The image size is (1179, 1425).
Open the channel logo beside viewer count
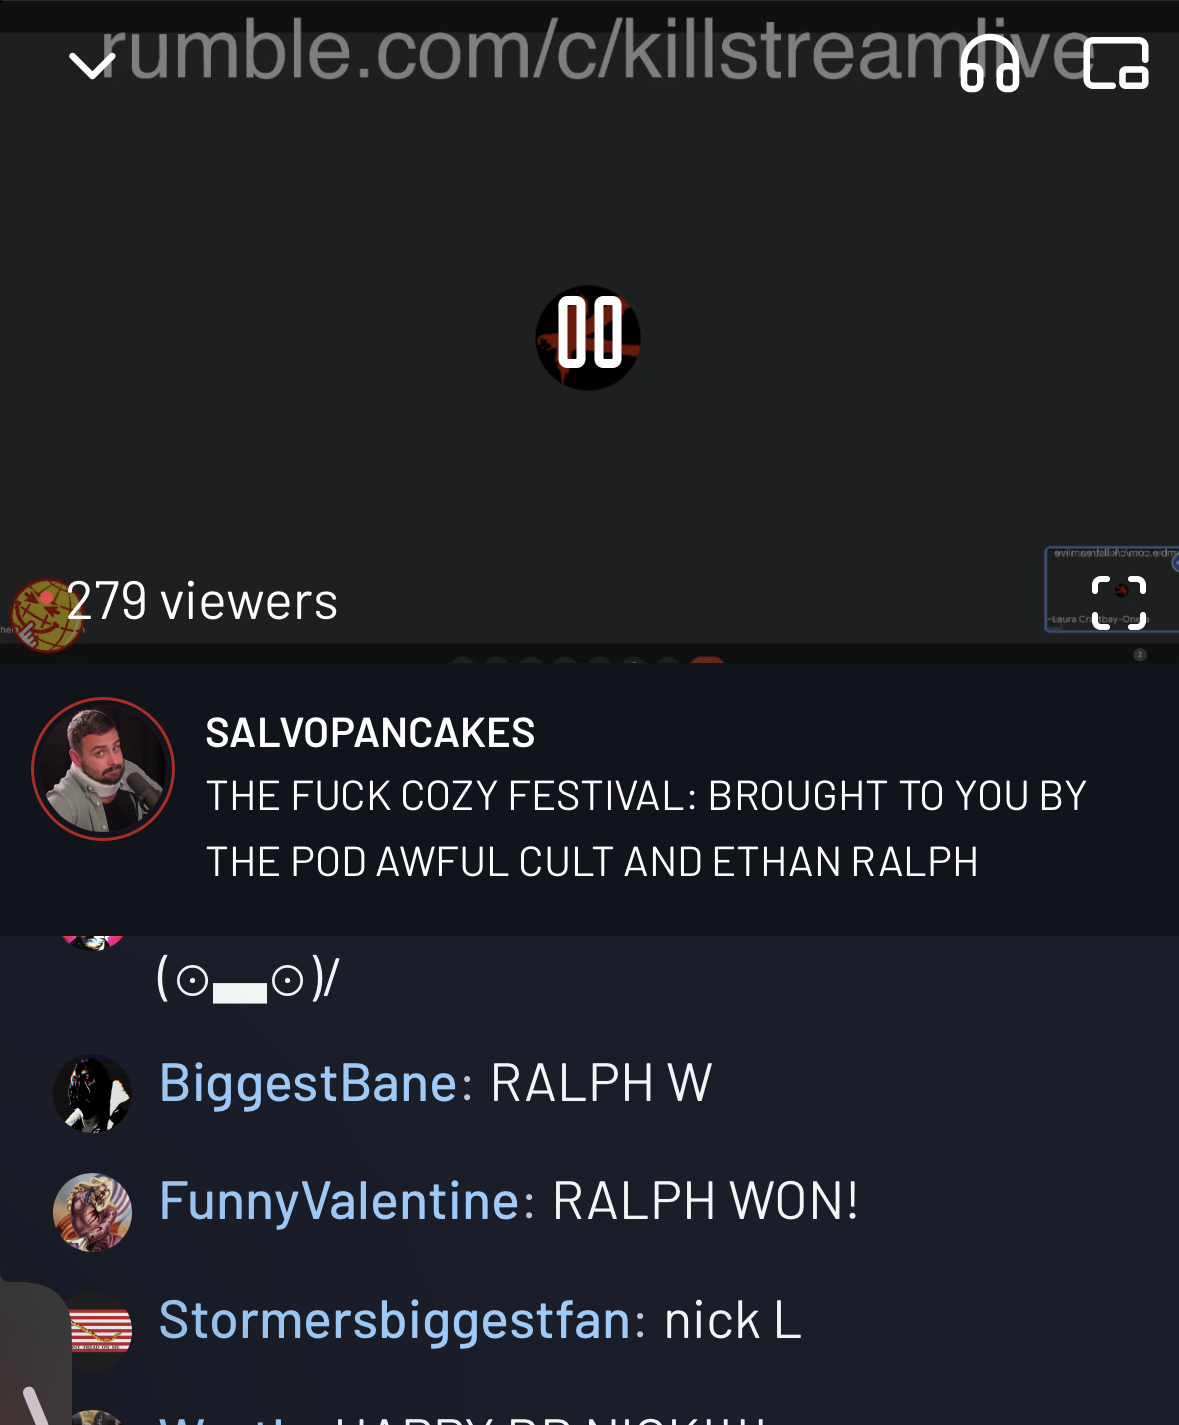[x=45, y=614]
